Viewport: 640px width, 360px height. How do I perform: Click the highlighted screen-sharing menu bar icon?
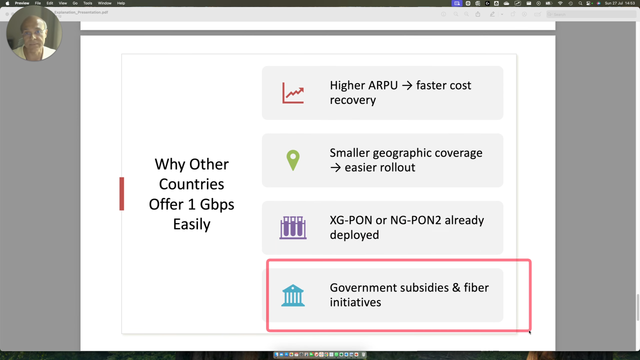pos(457,3)
